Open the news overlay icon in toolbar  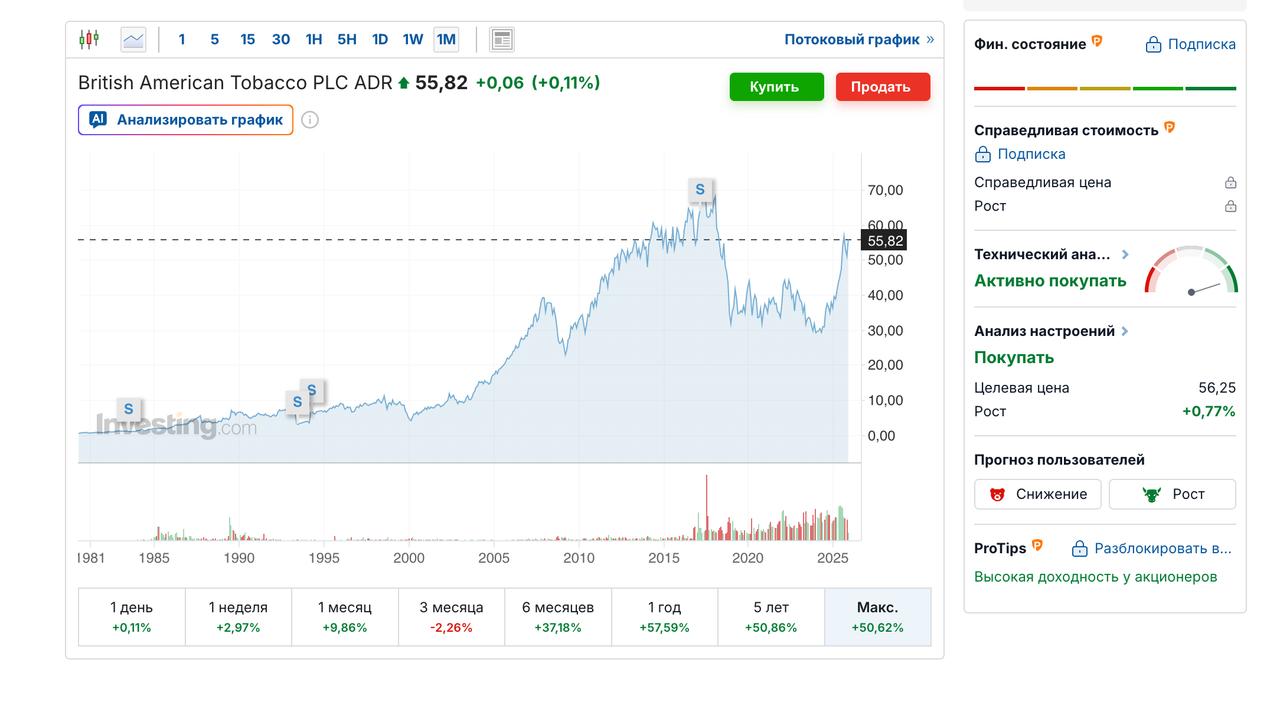502,40
